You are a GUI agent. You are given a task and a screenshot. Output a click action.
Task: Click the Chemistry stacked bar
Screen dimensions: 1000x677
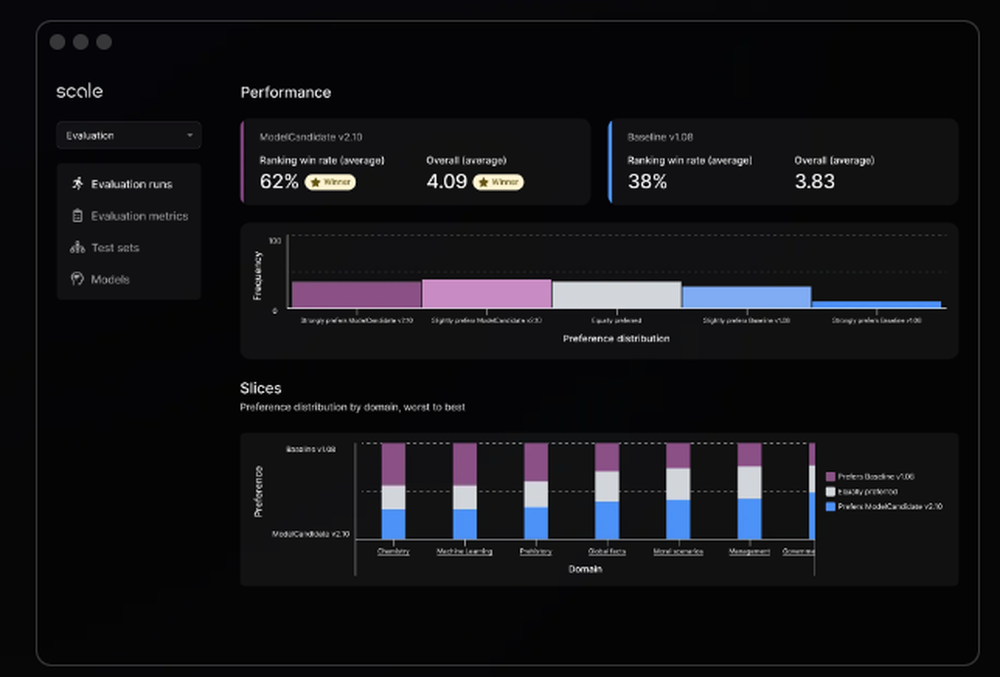tap(393, 491)
